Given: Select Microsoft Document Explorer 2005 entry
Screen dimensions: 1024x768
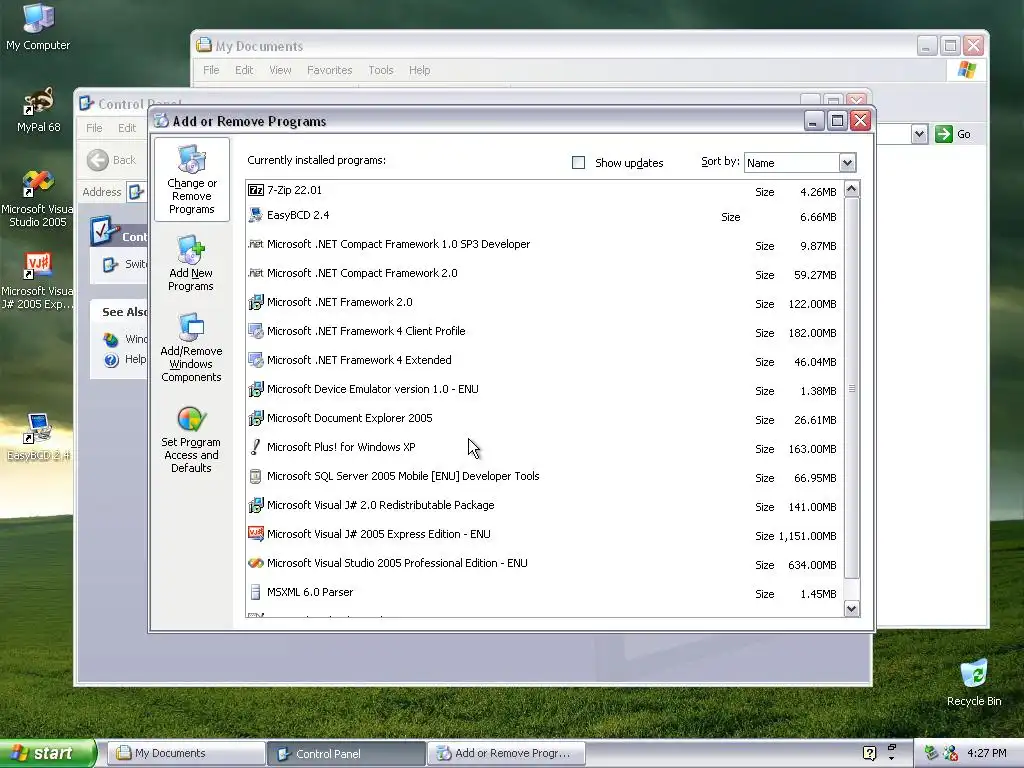Looking at the screenshot, I should point(545,418).
